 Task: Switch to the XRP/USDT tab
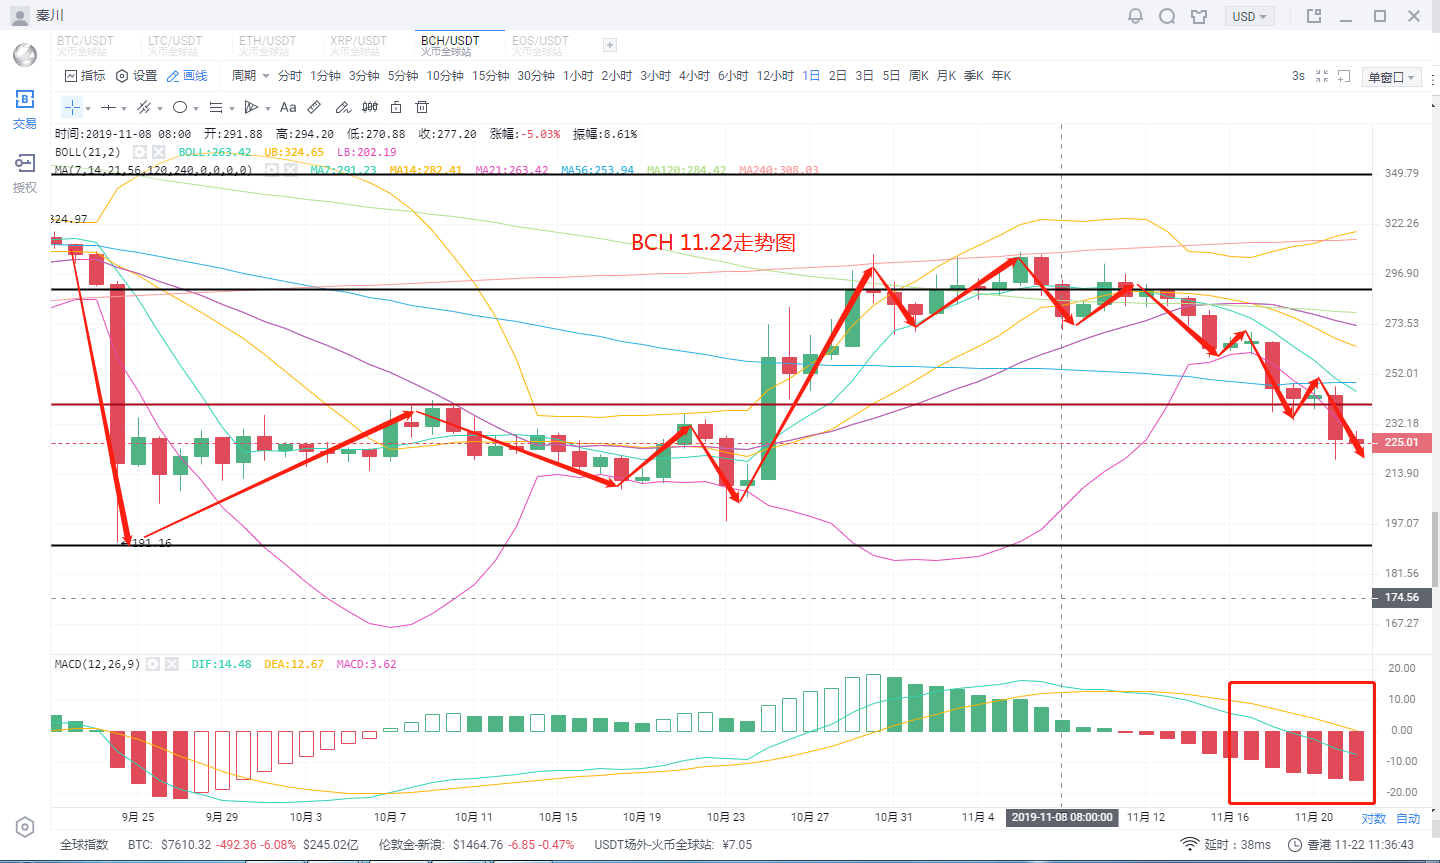[358, 45]
